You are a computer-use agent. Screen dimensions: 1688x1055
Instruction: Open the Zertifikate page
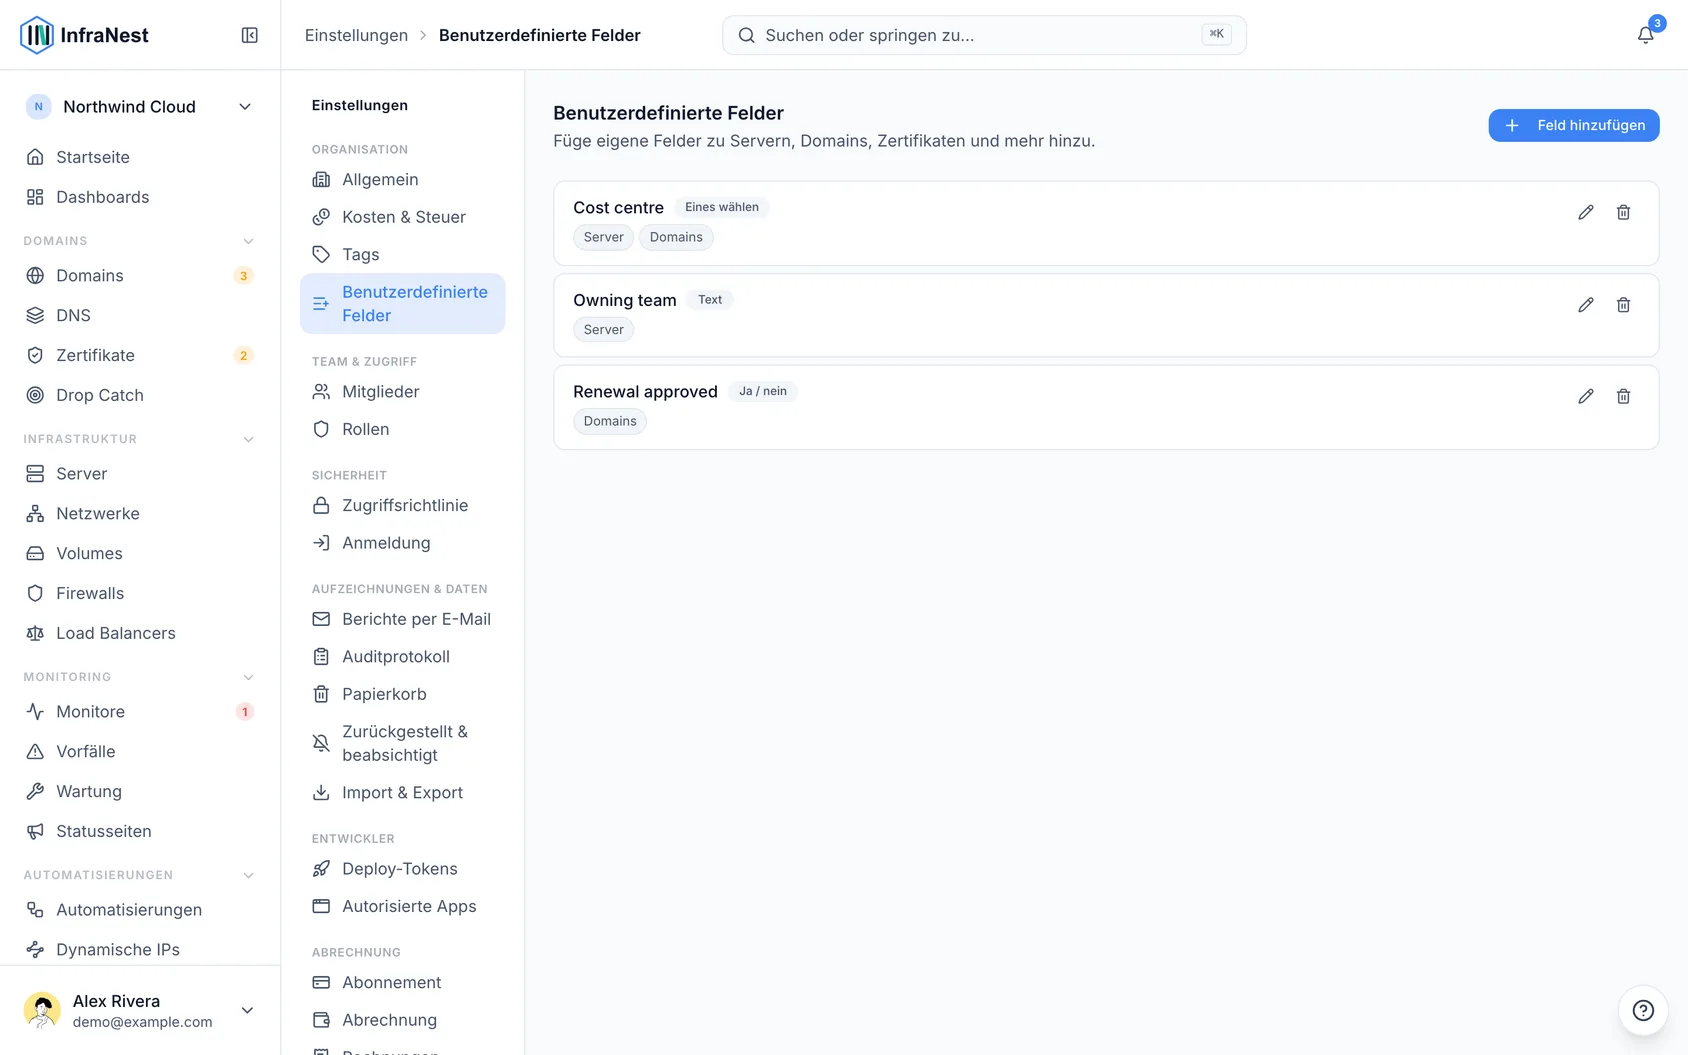coord(140,355)
